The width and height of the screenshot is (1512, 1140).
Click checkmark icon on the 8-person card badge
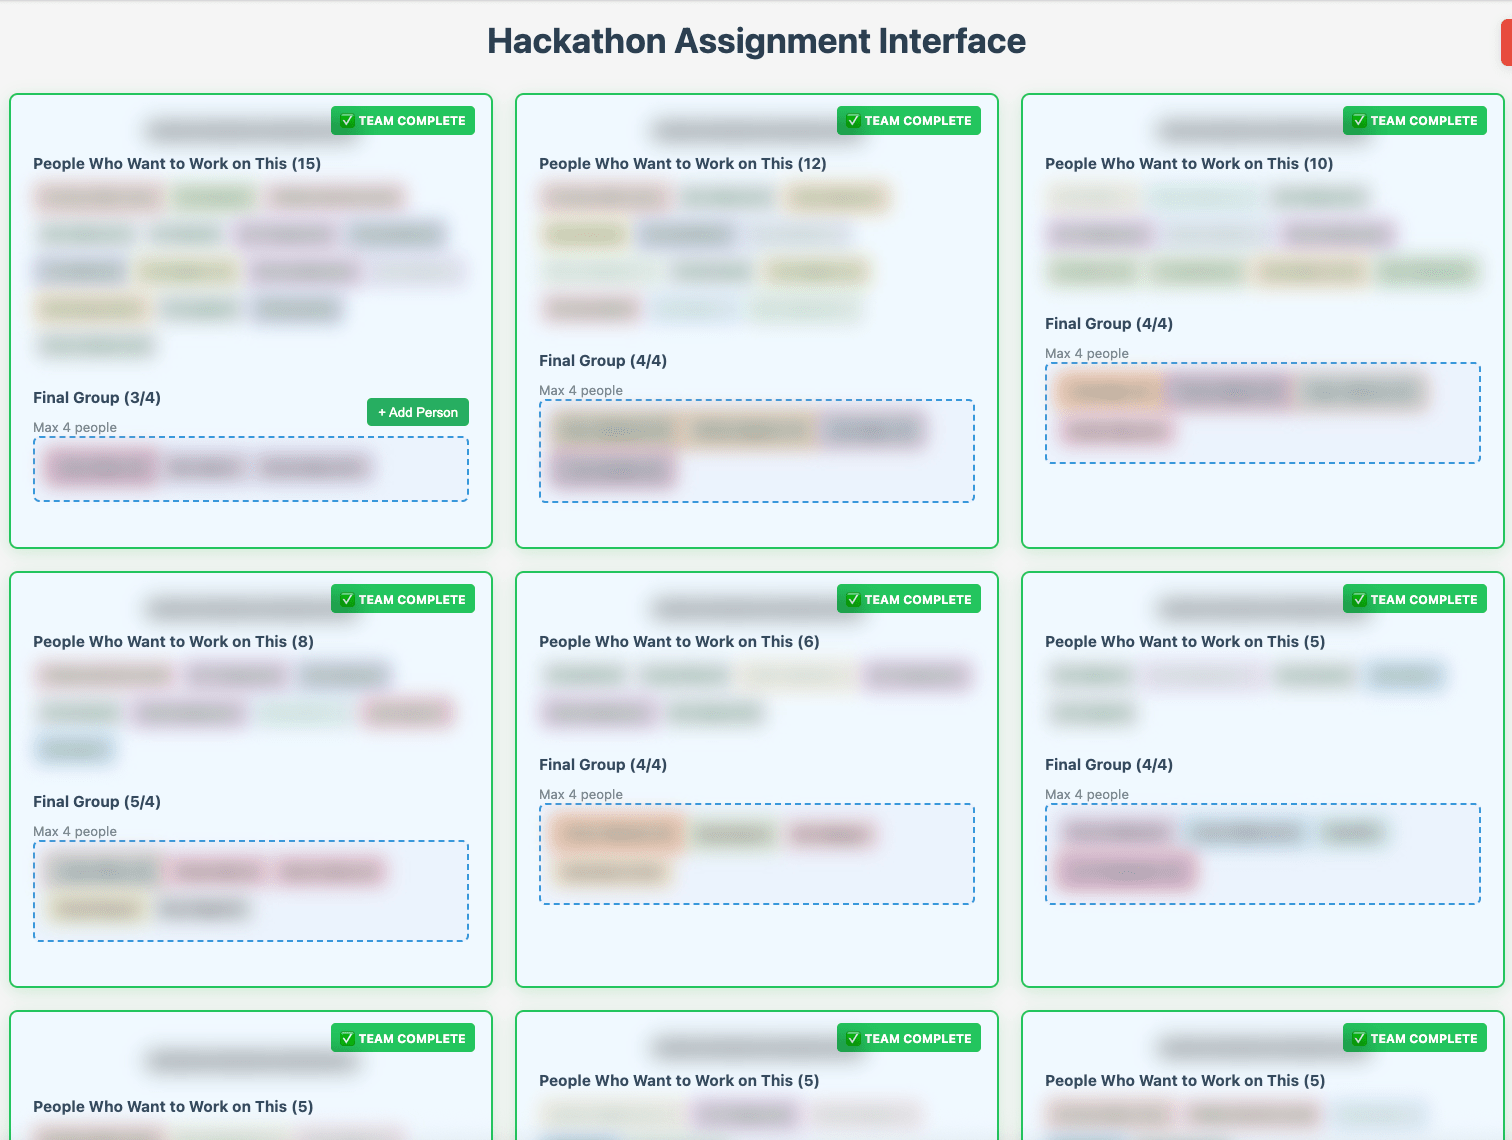click(347, 600)
